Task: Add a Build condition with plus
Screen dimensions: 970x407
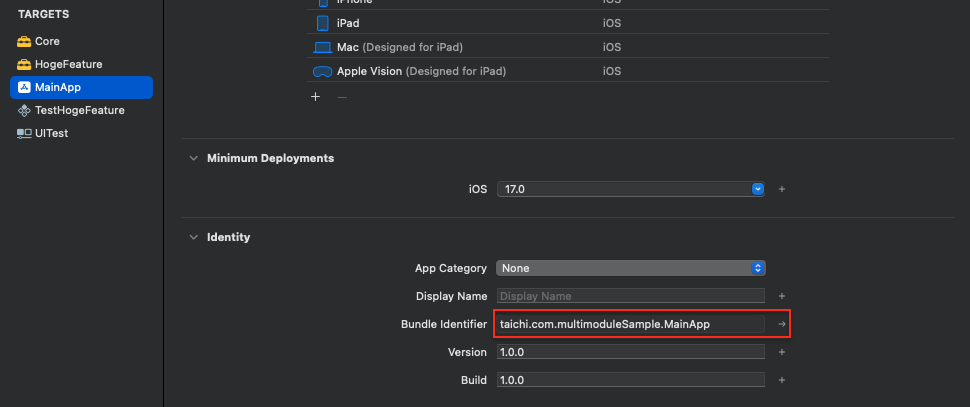Action: tap(782, 380)
